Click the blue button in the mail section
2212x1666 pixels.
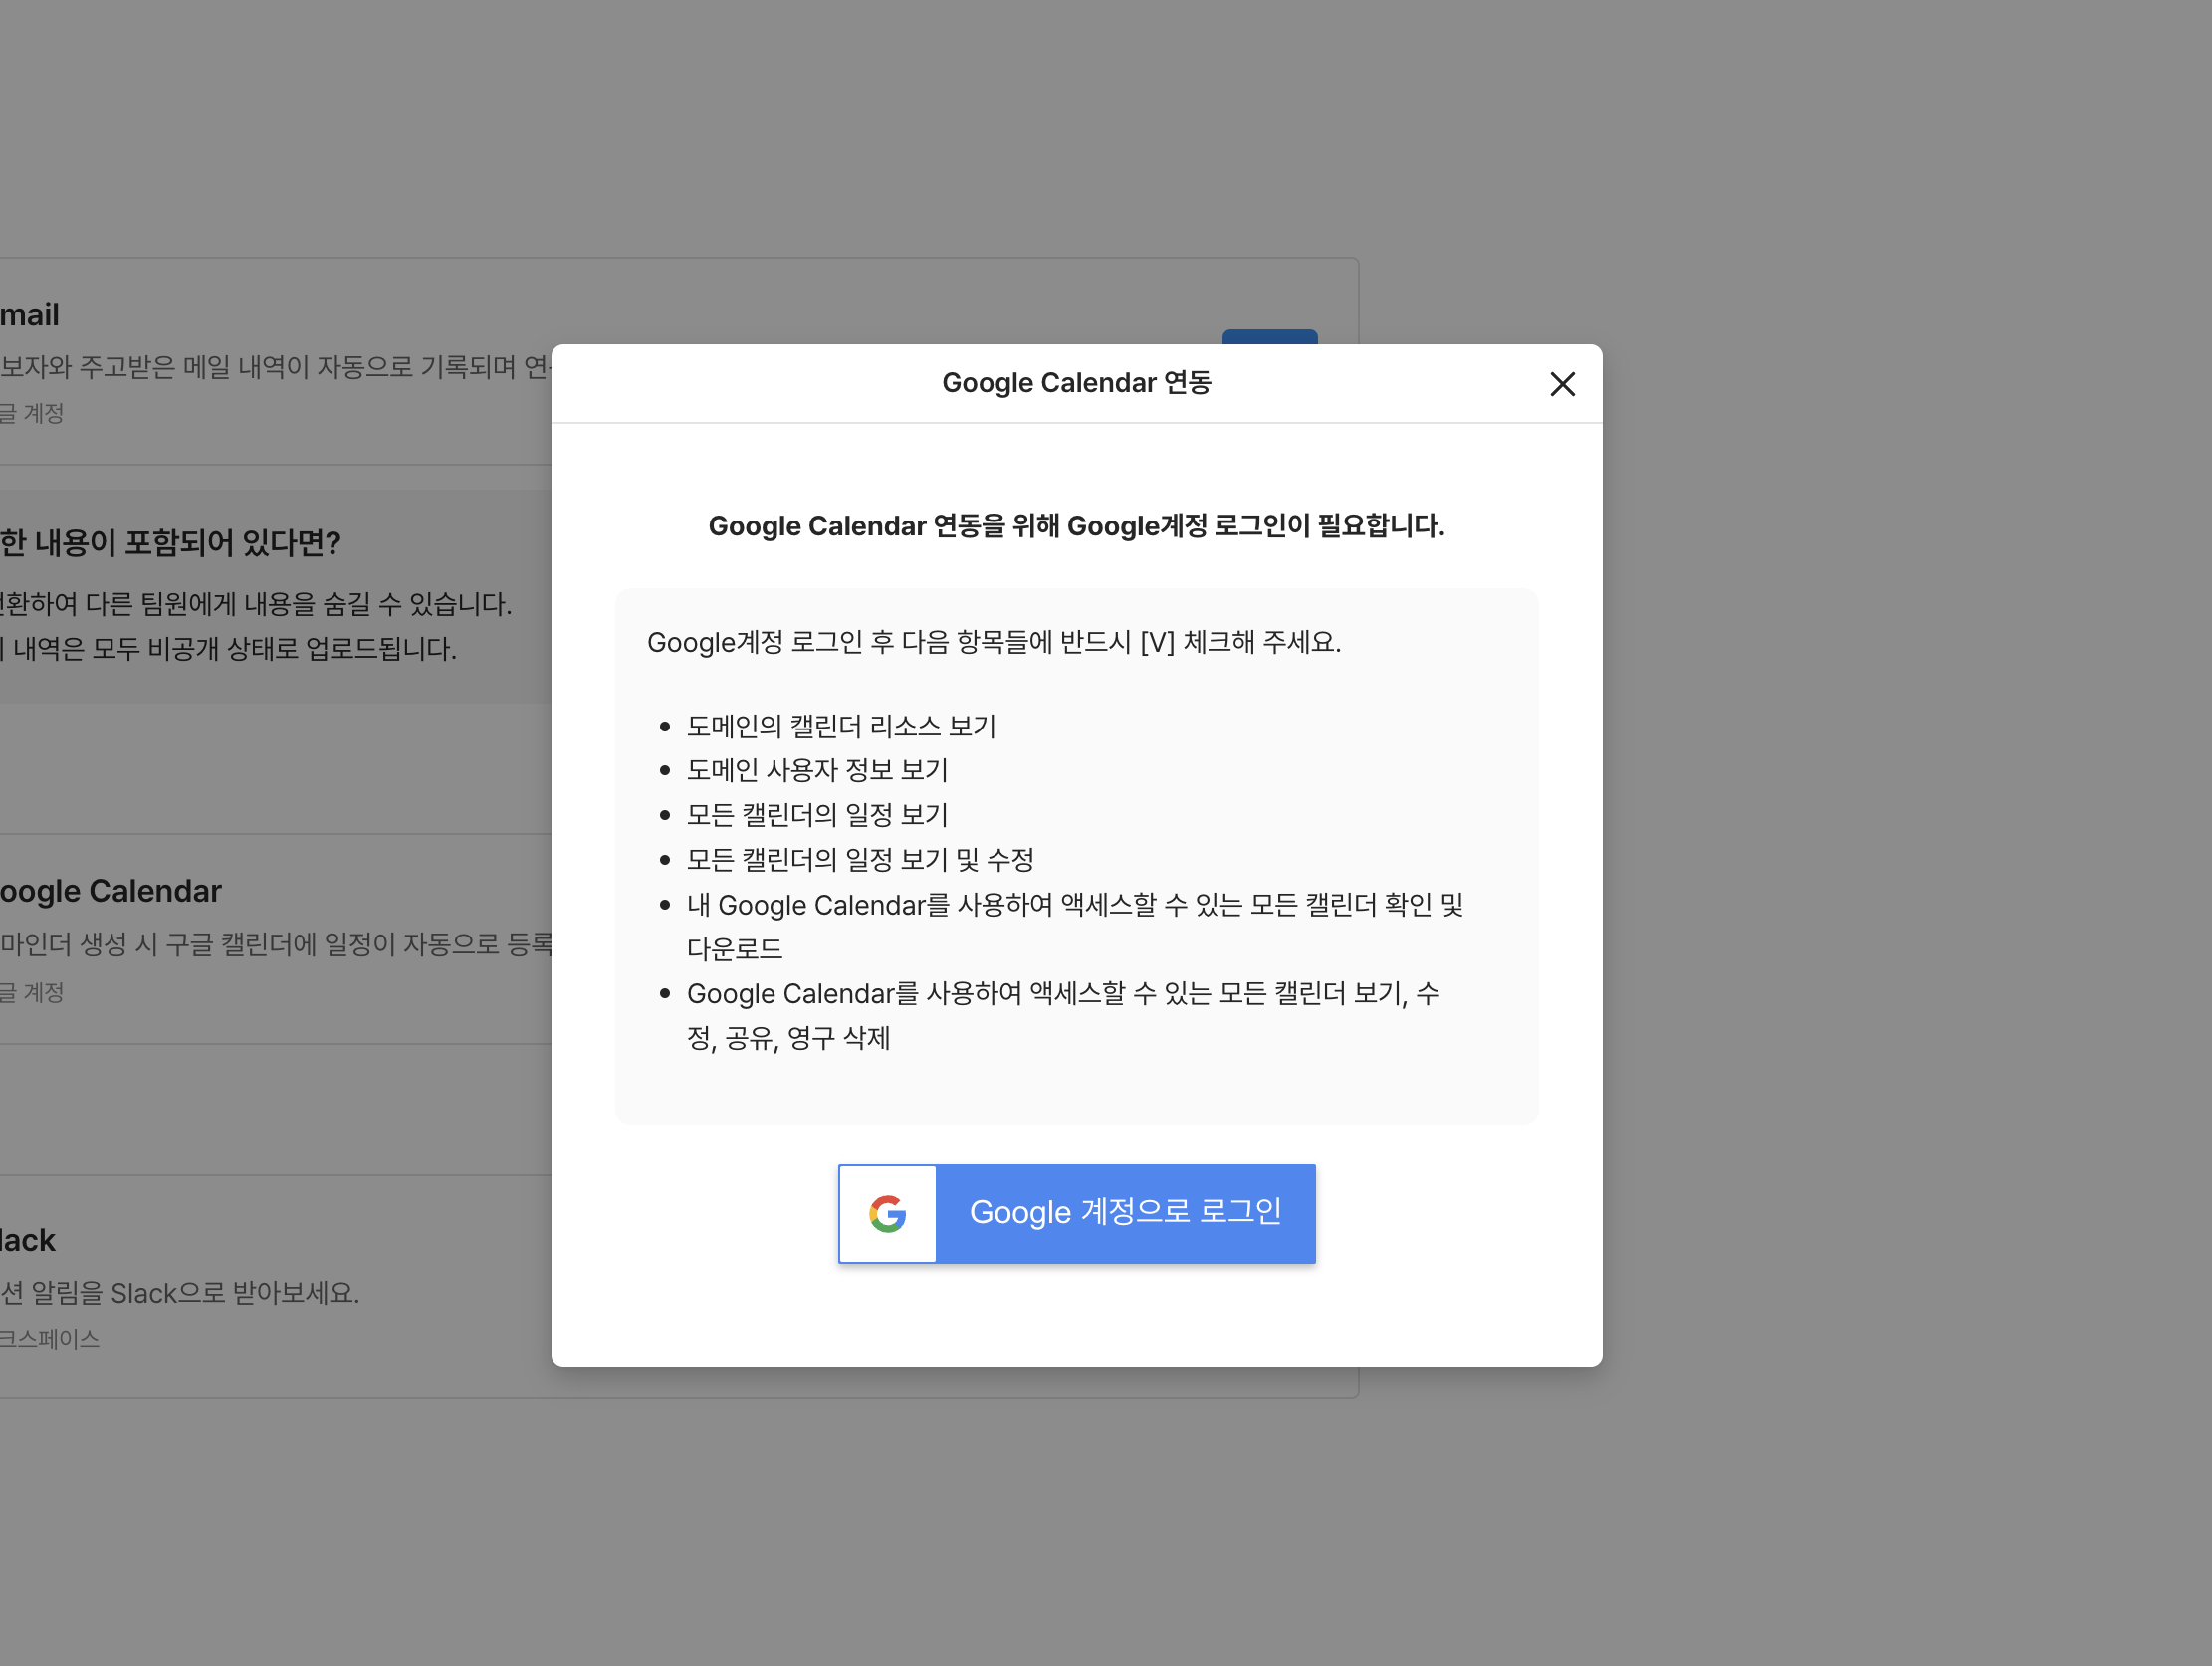(x=1269, y=337)
